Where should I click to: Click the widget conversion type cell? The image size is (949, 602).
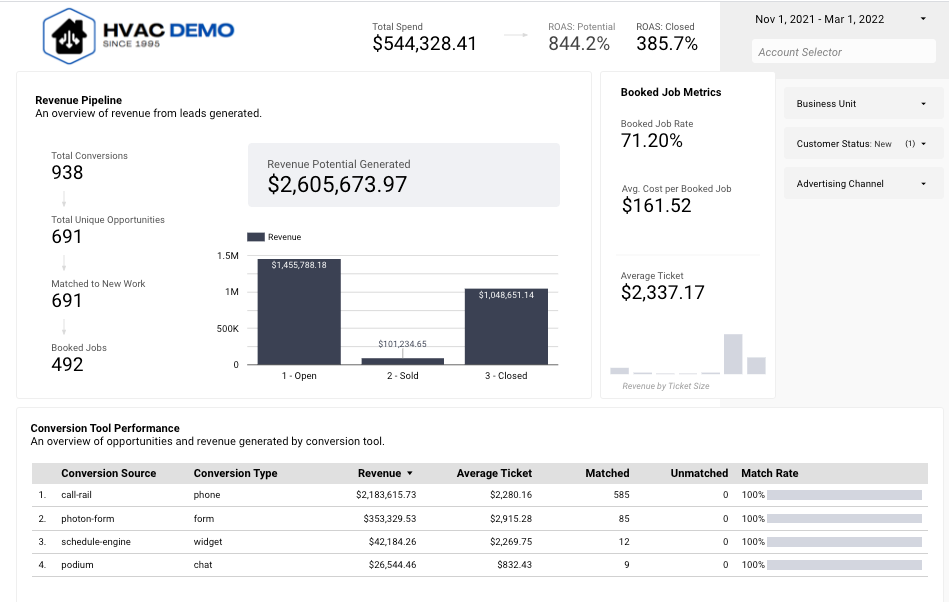point(208,541)
